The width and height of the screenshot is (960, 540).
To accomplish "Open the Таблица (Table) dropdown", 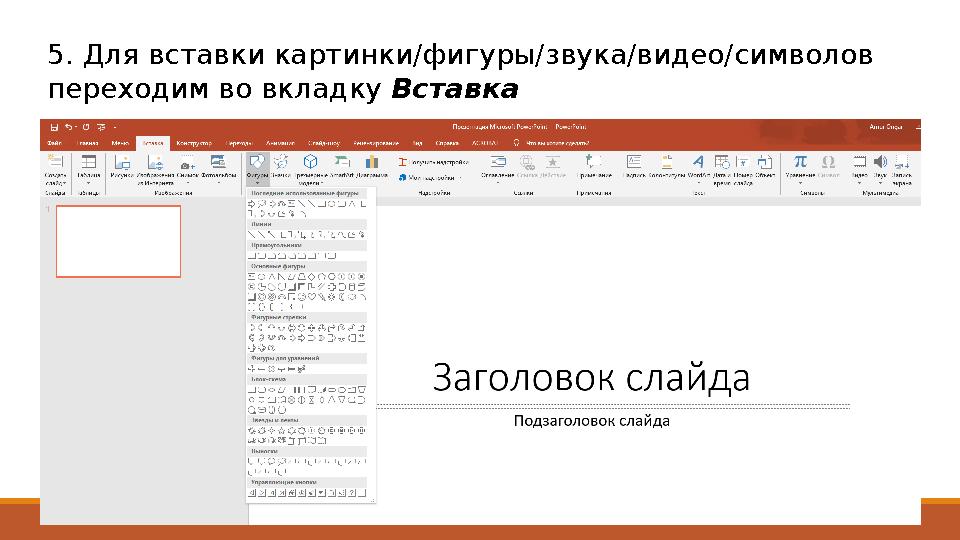I will point(89,183).
